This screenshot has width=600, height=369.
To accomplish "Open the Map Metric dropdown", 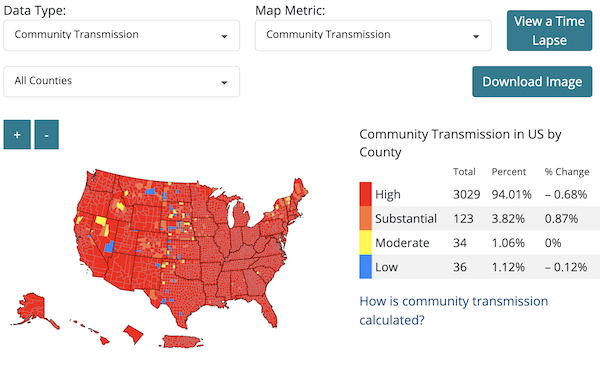I will pyautogui.click(x=373, y=35).
